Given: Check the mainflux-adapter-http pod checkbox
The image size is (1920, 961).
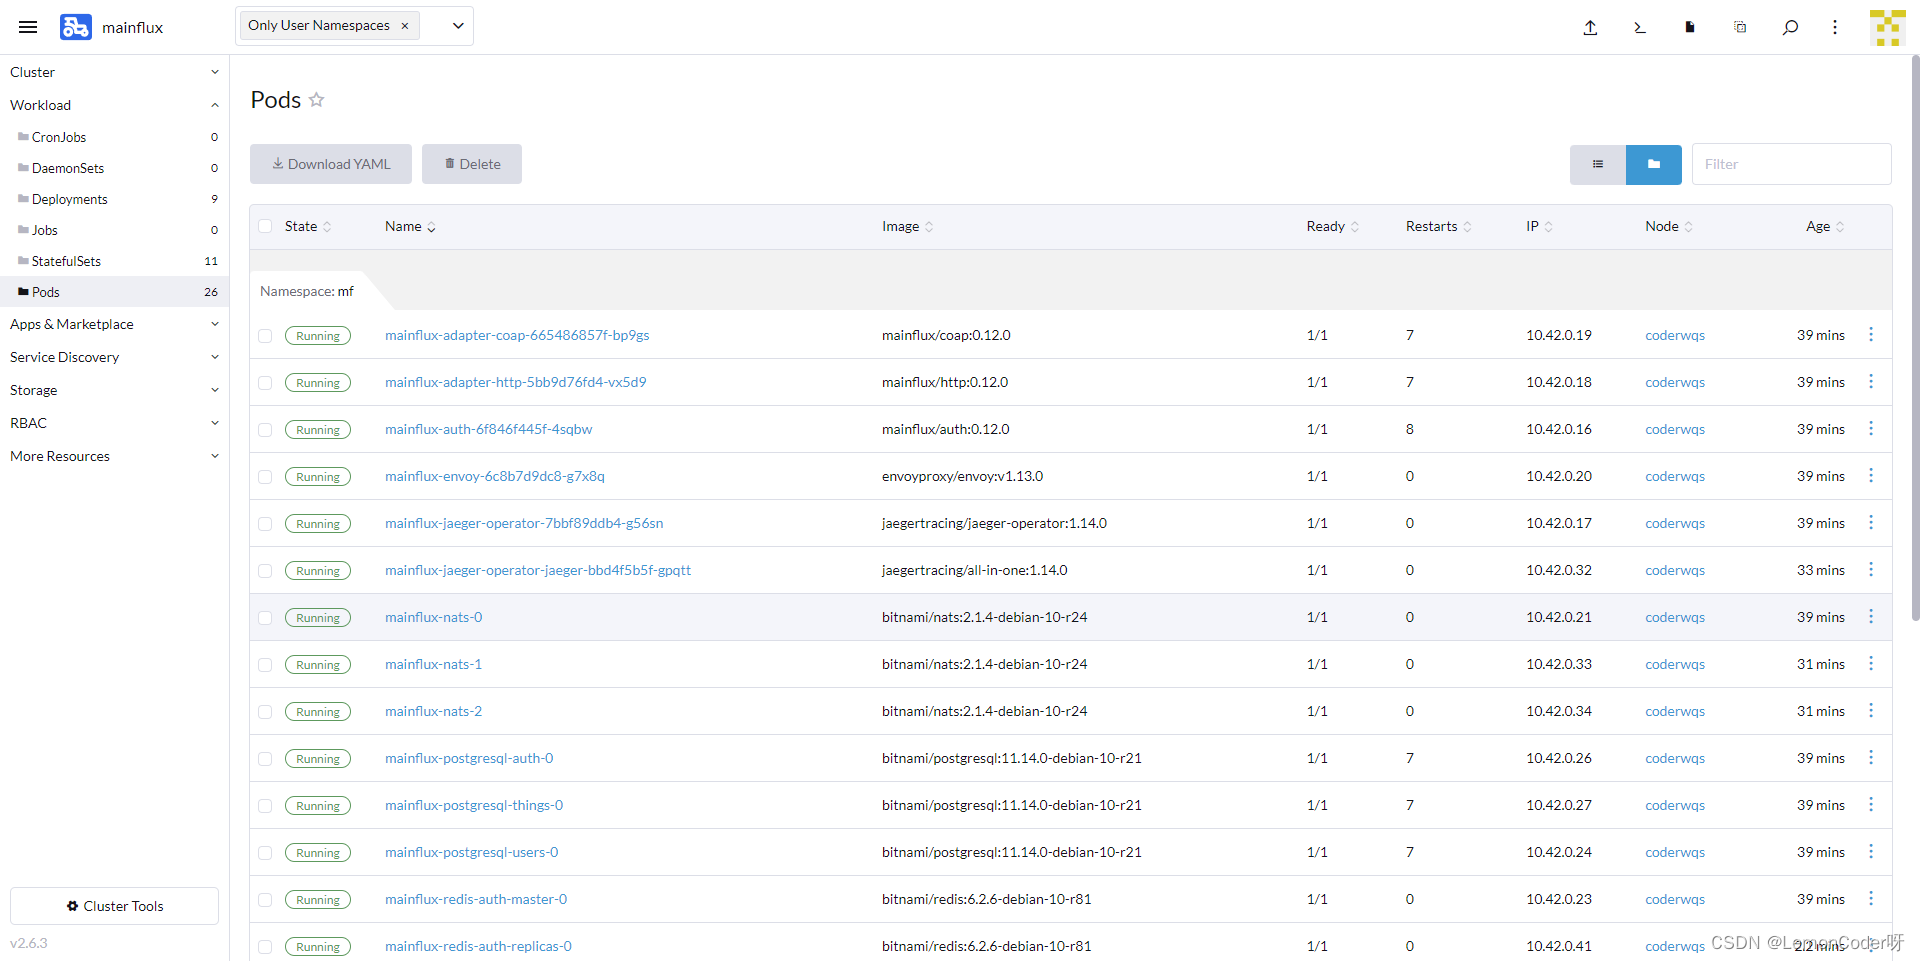Looking at the screenshot, I should (265, 383).
